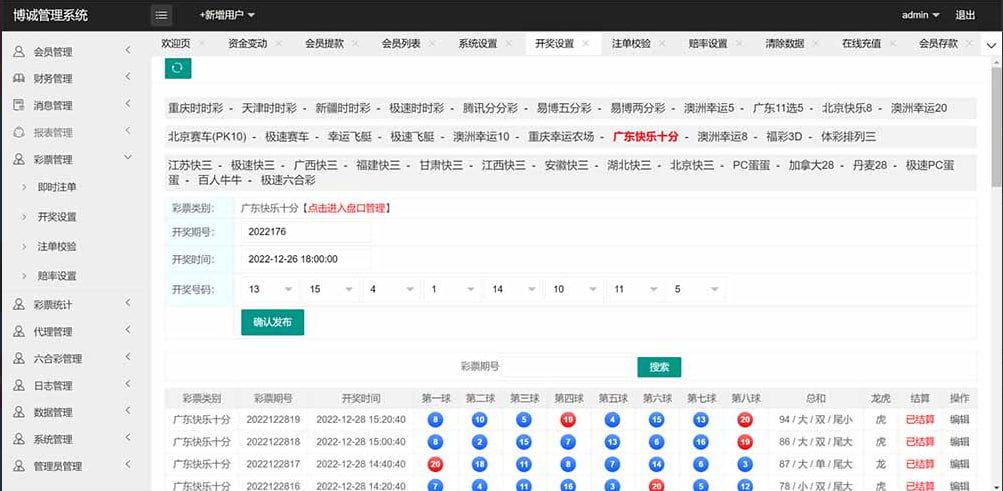
Task: Close the 会员提款 tab
Action: pos(355,43)
